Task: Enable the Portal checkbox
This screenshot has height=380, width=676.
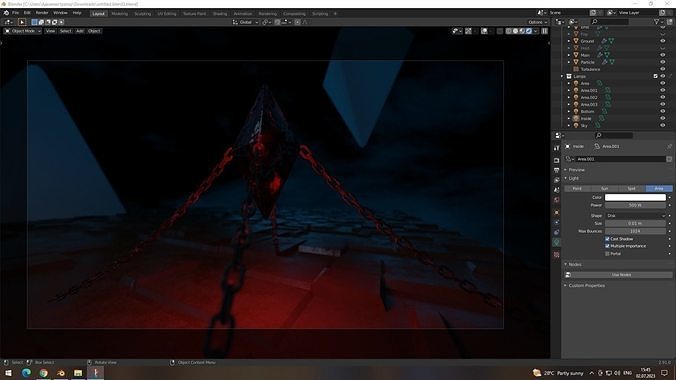Action: pos(607,254)
